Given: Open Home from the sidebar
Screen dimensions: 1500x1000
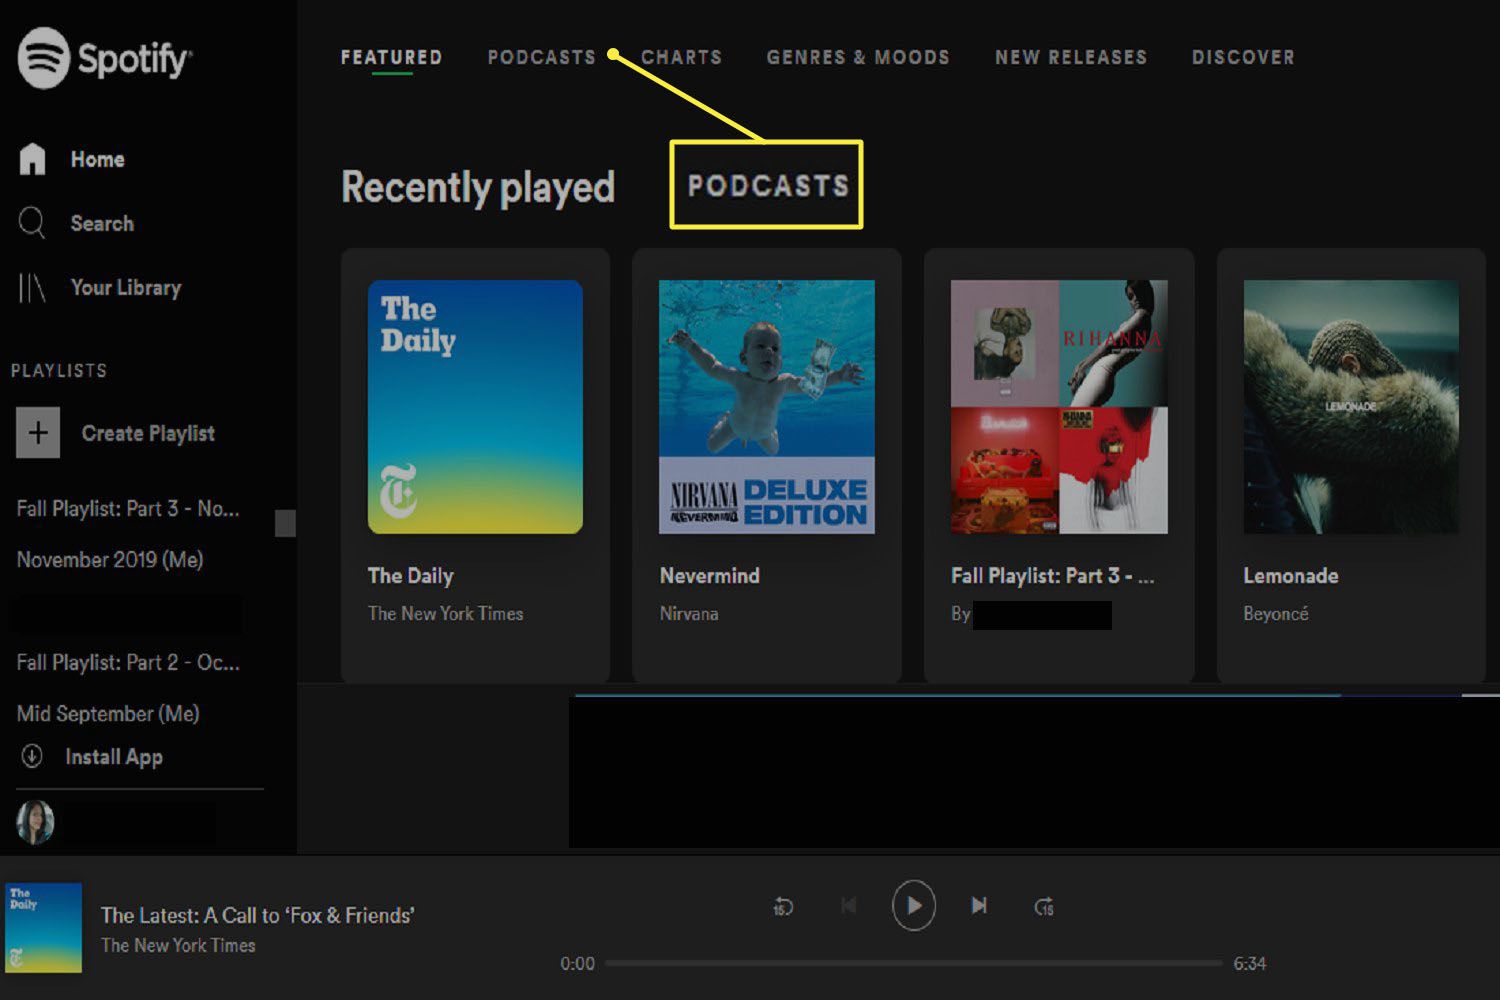Looking at the screenshot, I should [x=72, y=160].
